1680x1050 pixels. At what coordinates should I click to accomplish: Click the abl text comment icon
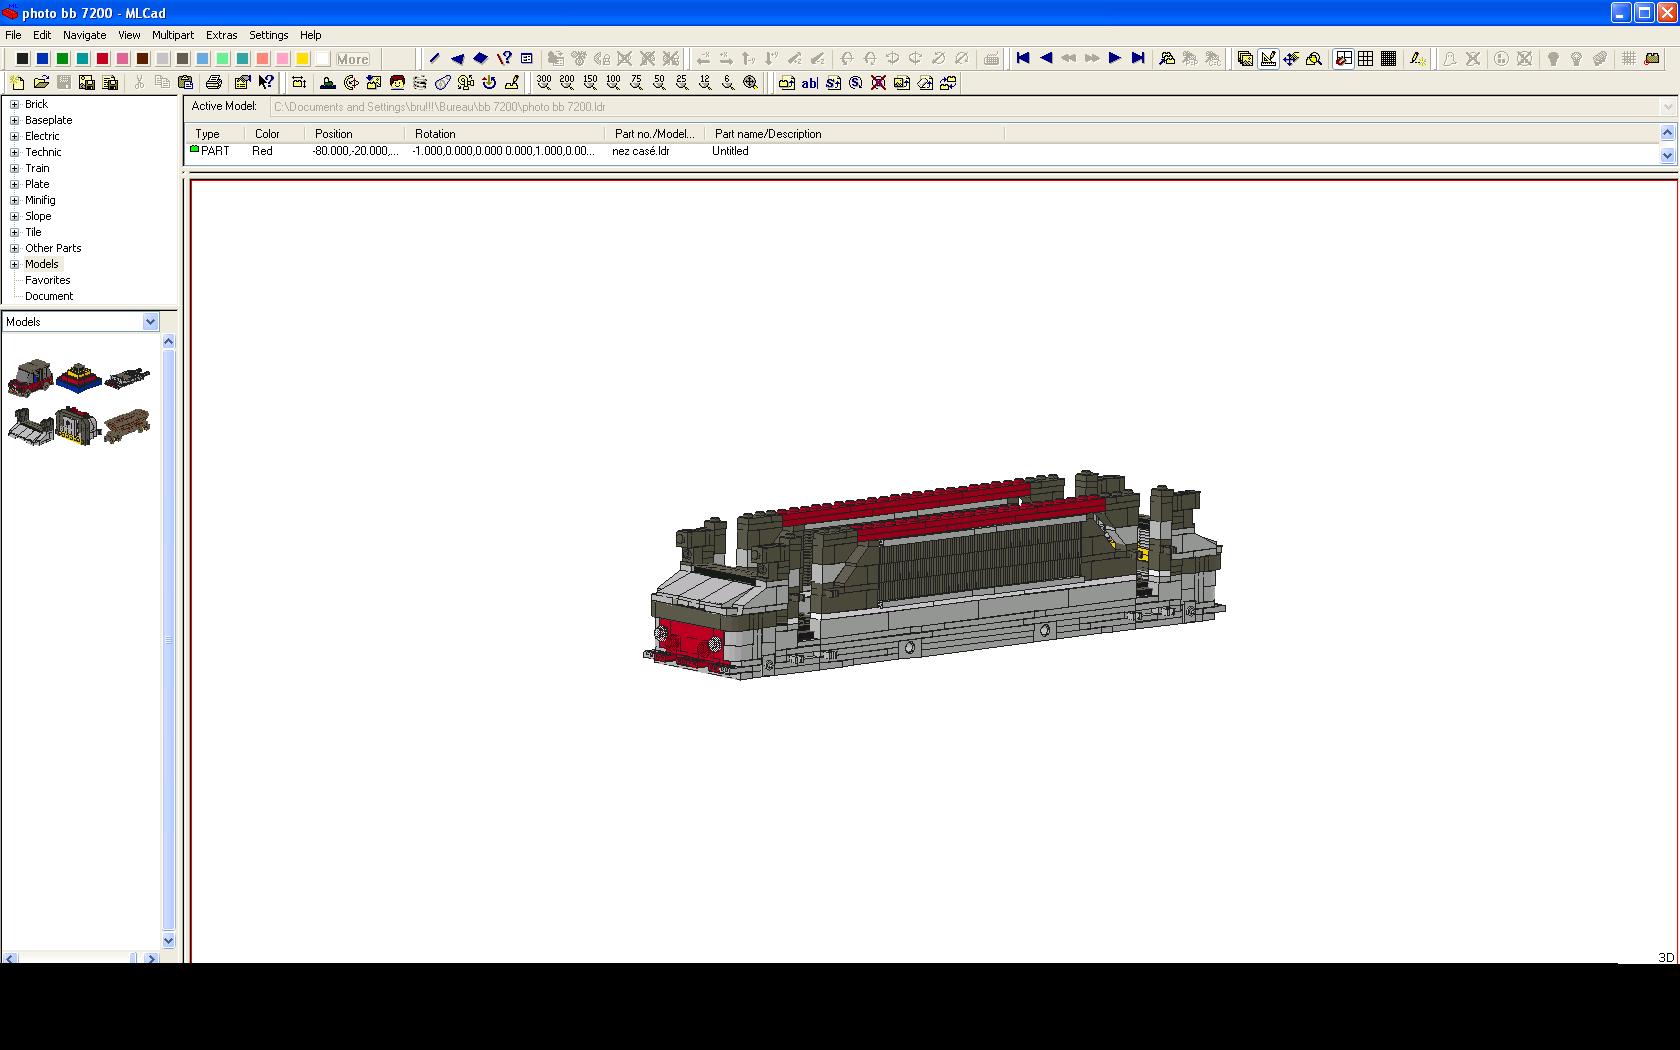click(810, 83)
